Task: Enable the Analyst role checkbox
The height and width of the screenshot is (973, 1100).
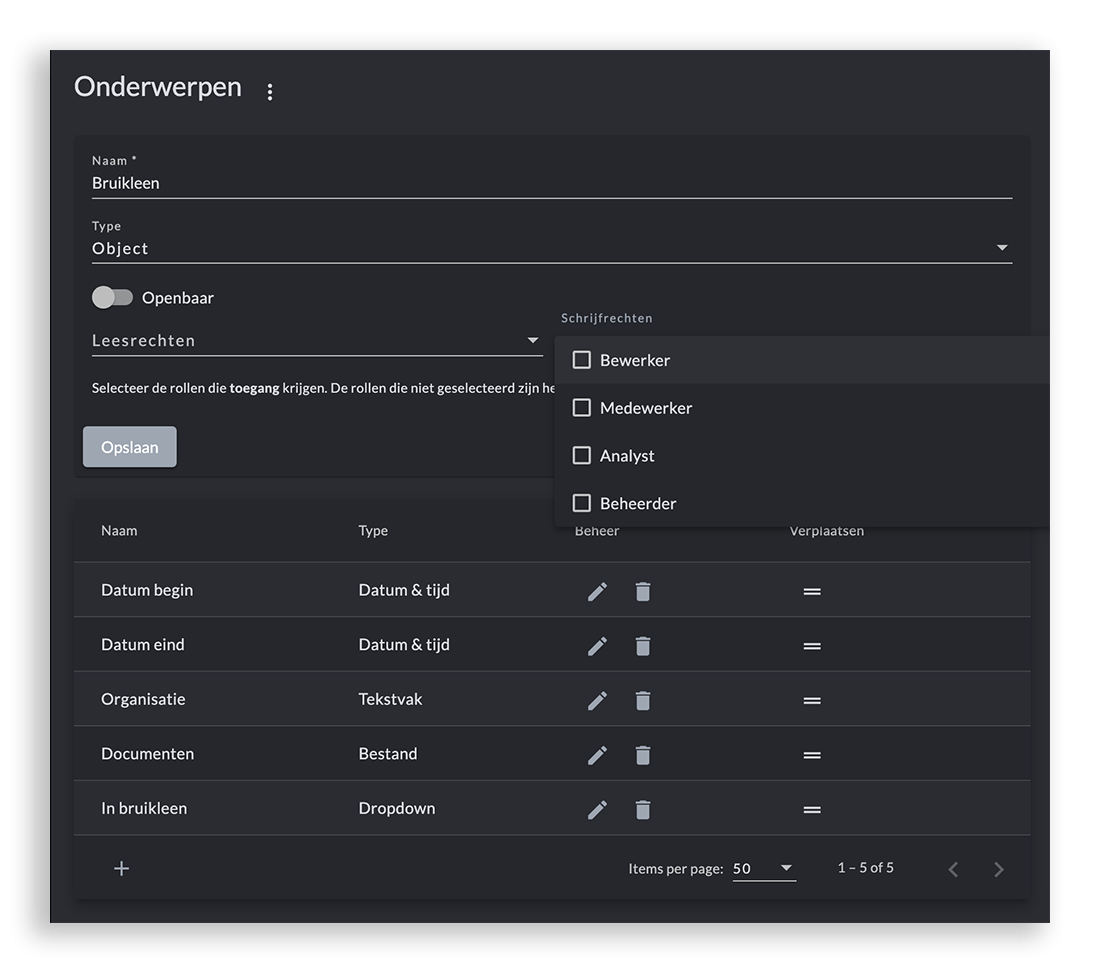Action: coord(582,456)
